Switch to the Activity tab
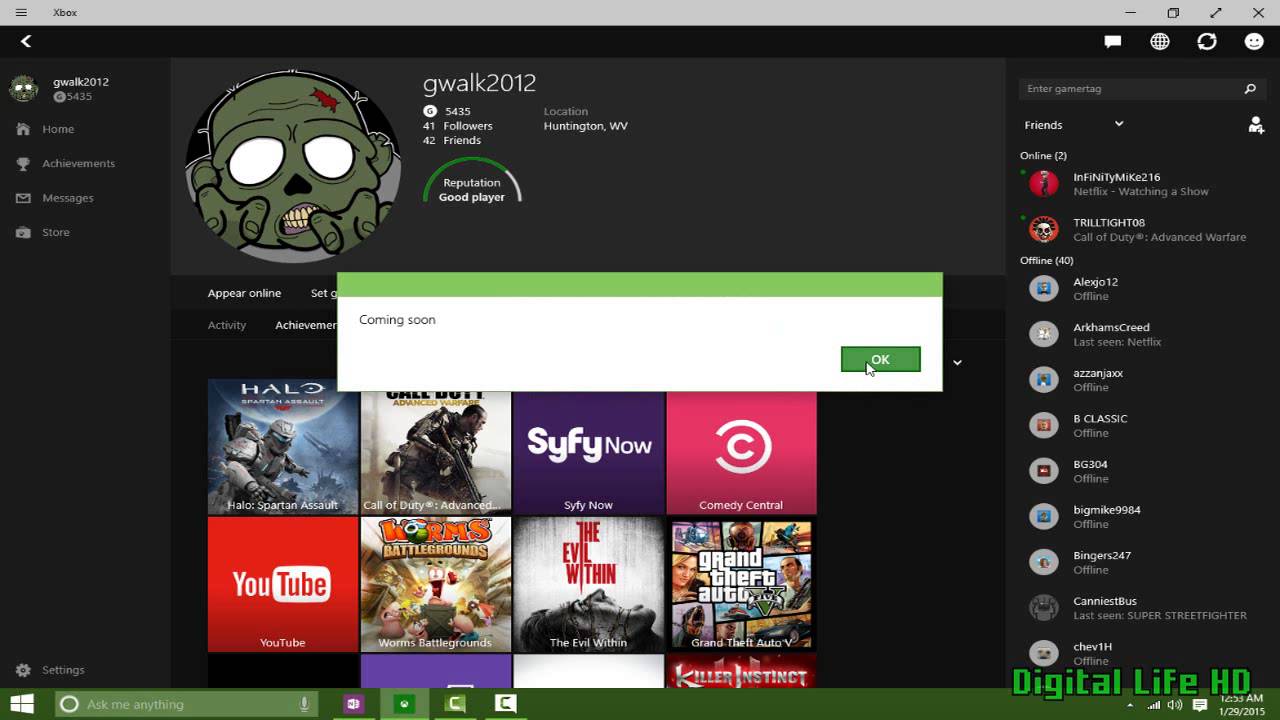Screen dimensions: 1280x720 tap(227, 325)
